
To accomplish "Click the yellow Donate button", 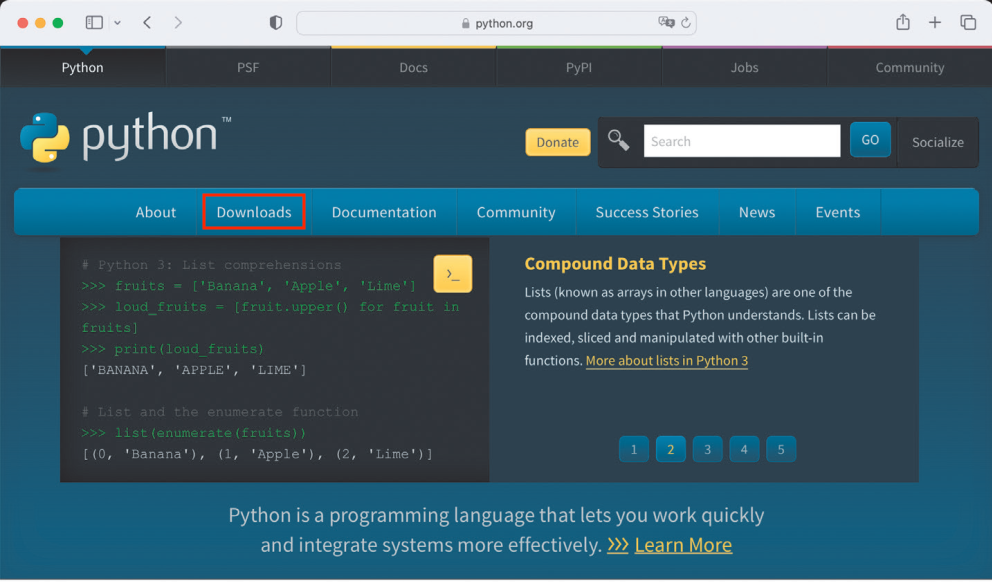I will pyautogui.click(x=557, y=142).
